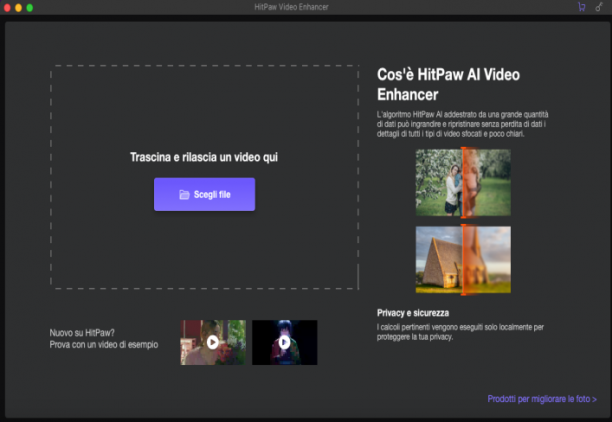The width and height of the screenshot is (612, 422).
Task: Click the green fullscreen window button
Action: [30, 7]
